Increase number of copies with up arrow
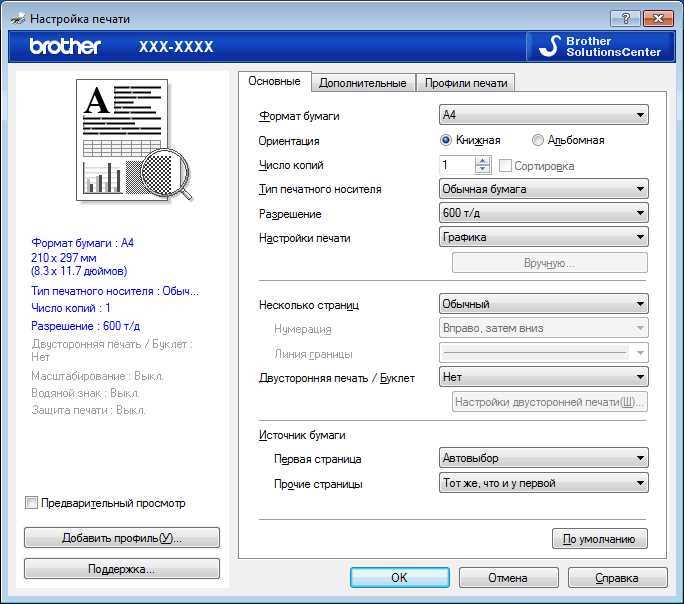 [x=483, y=160]
